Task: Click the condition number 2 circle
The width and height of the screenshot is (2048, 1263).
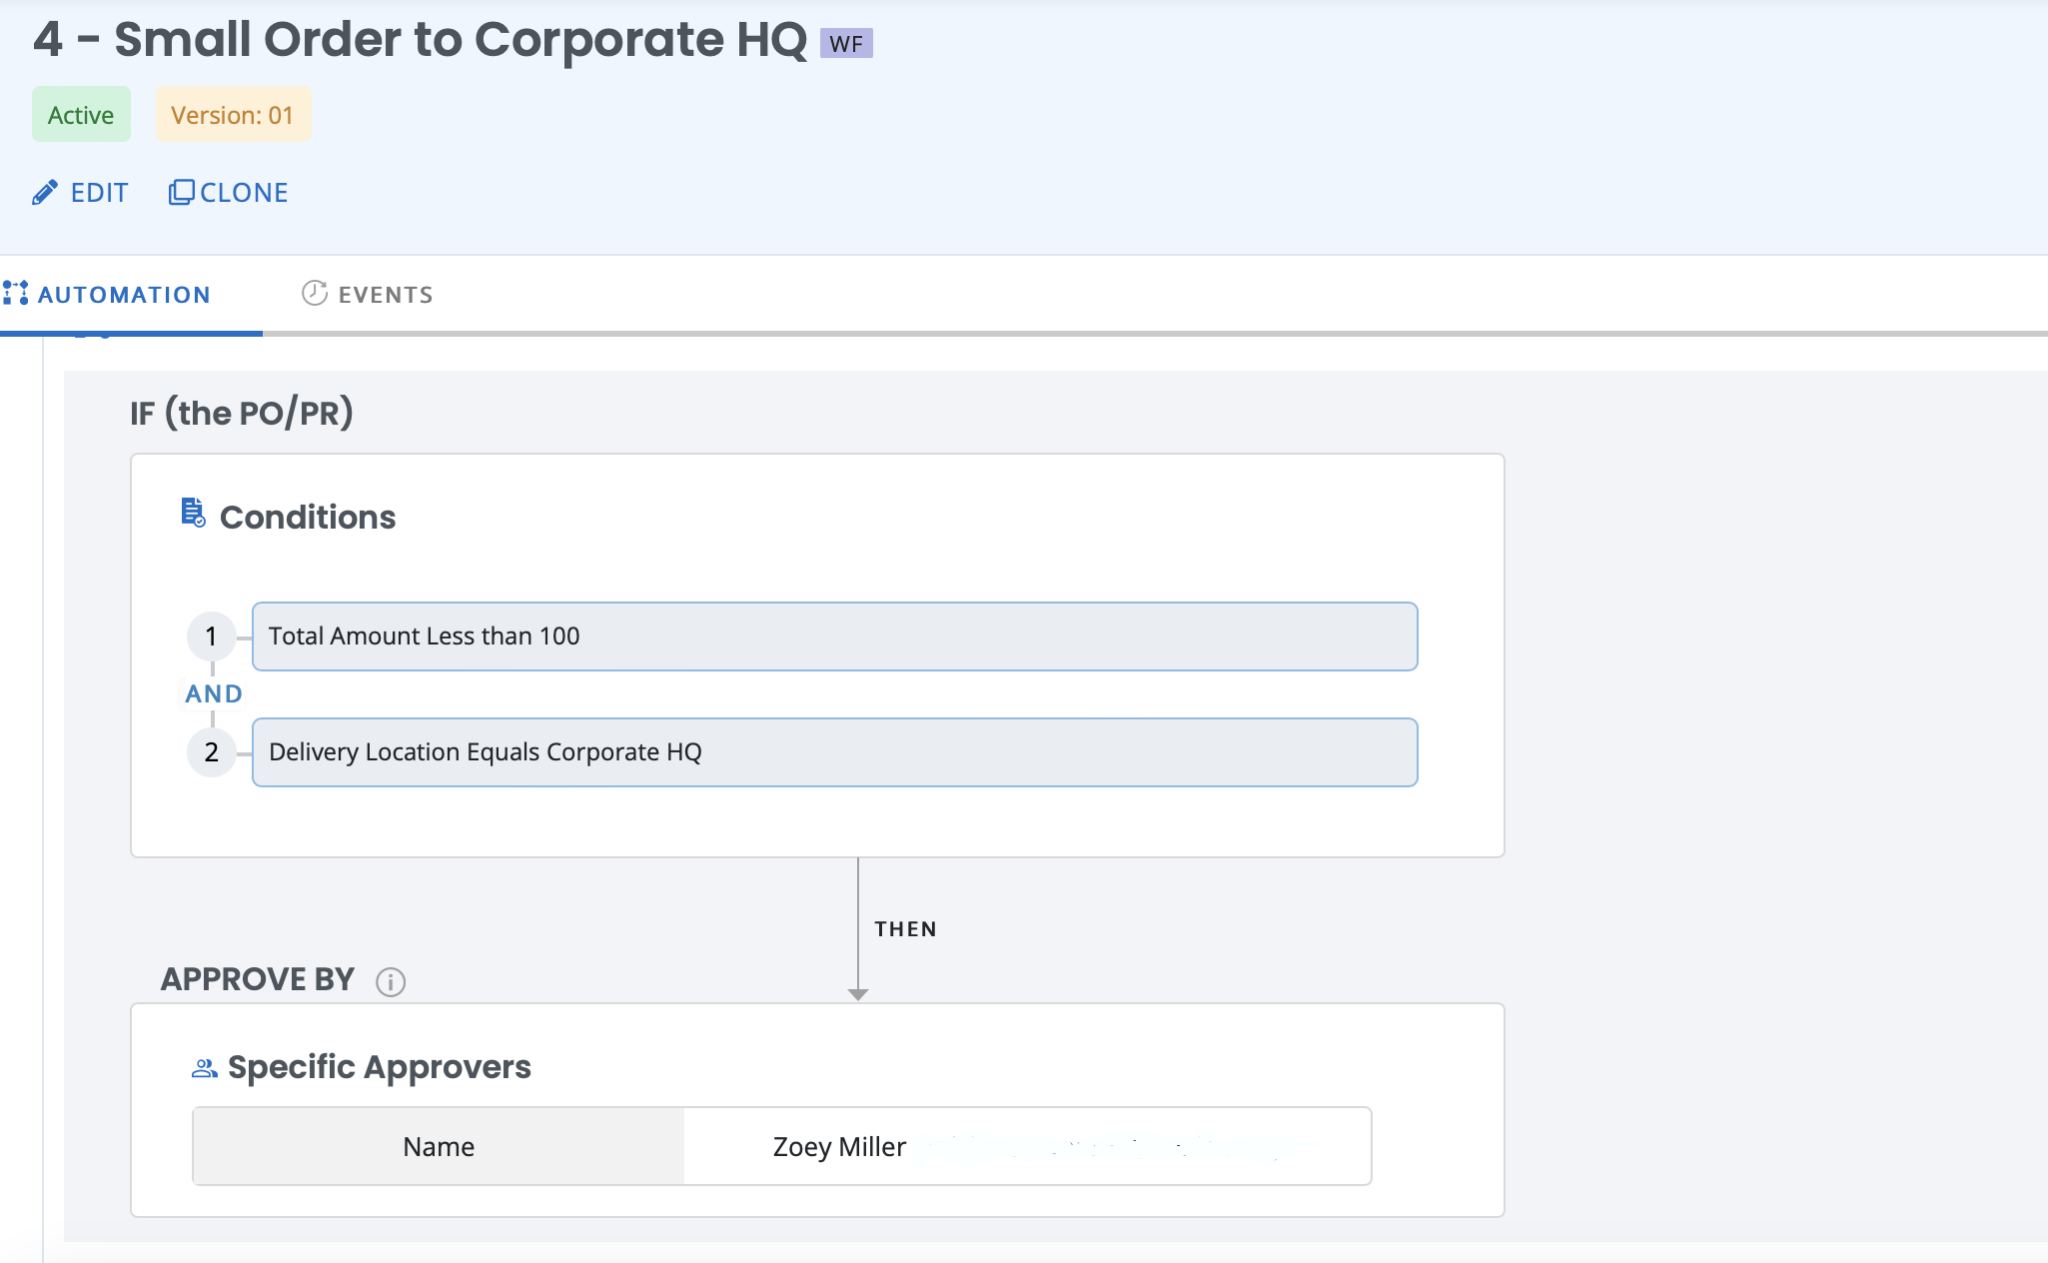Action: [211, 752]
